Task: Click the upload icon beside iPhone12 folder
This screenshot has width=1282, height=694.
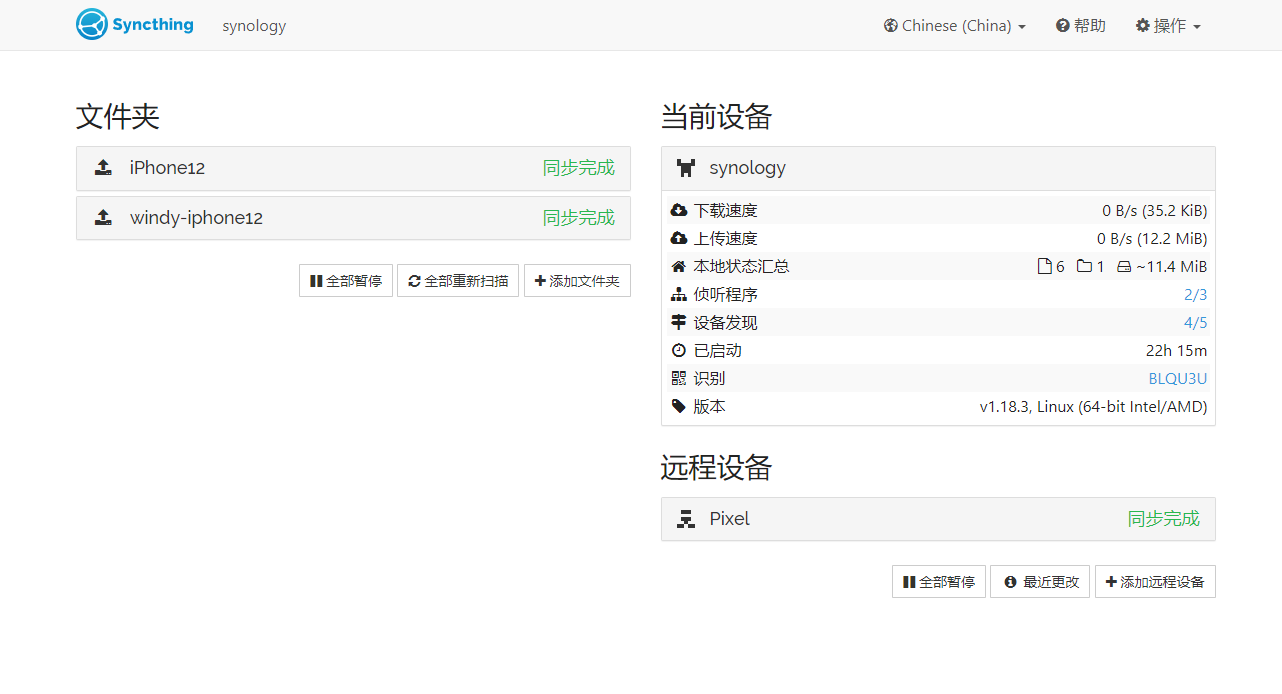Action: 103,168
